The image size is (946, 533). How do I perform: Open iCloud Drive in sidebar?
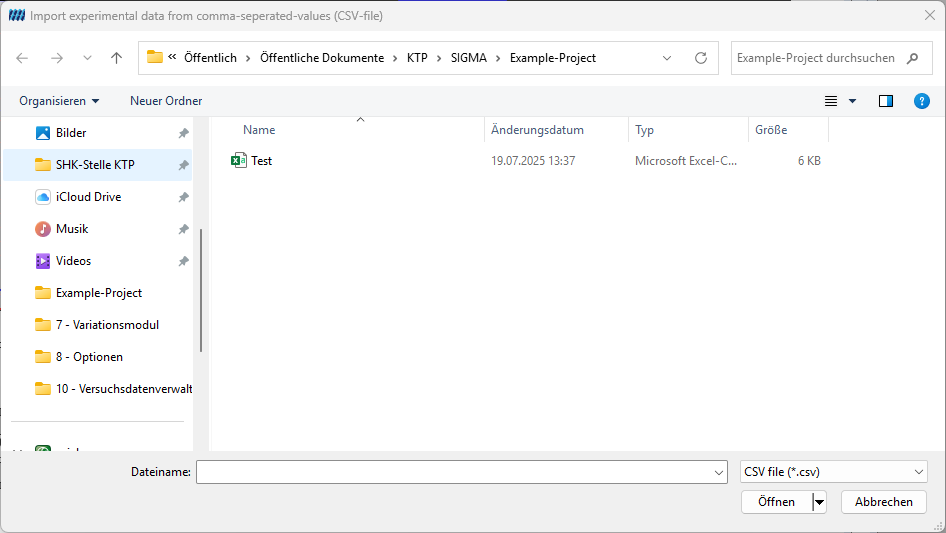(x=89, y=197)
